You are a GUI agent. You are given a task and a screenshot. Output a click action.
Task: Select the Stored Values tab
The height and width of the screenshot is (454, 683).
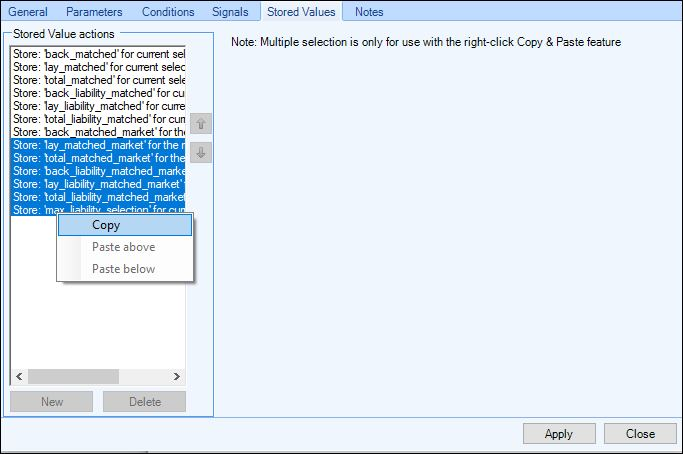(x=301, y=12)
